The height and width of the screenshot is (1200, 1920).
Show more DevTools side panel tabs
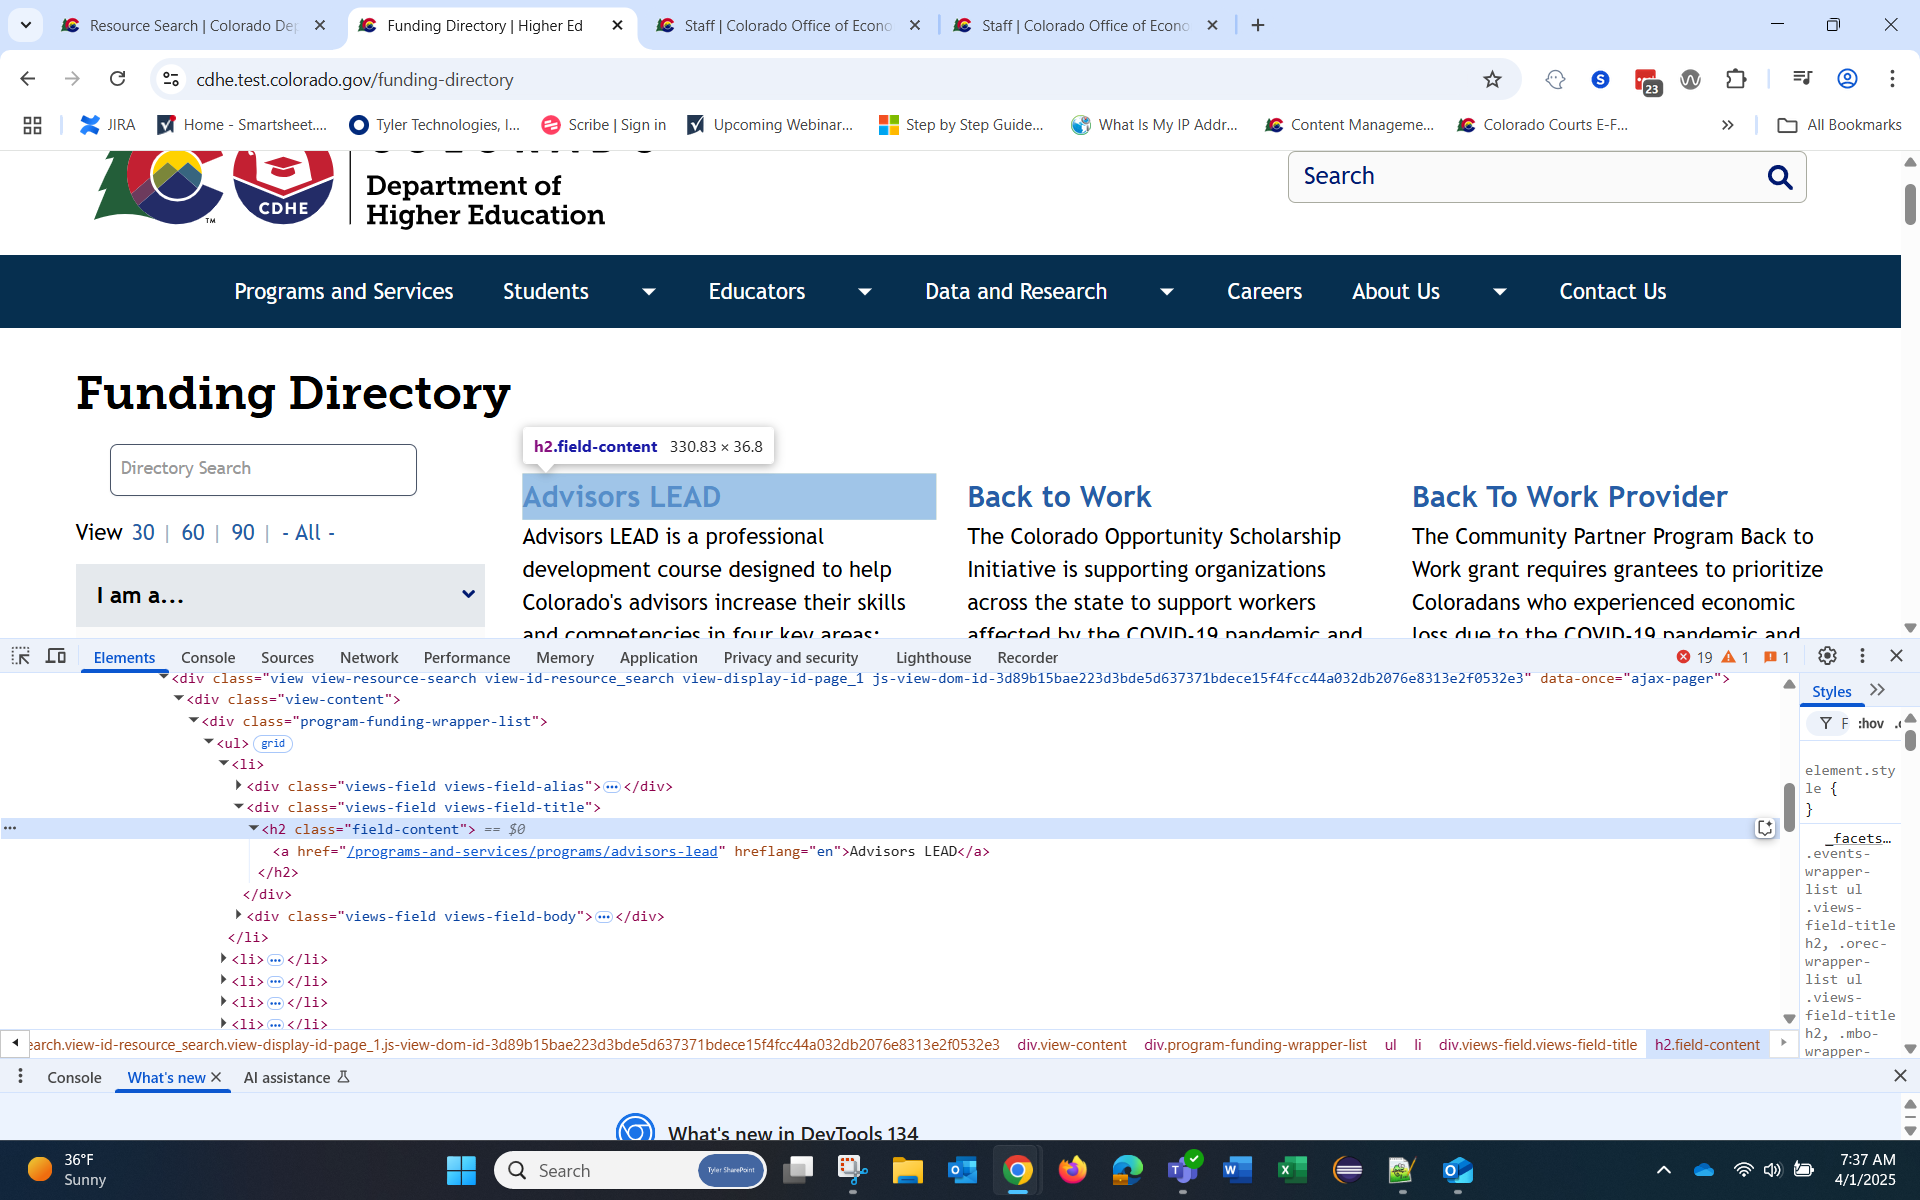tap(1878, 690)
